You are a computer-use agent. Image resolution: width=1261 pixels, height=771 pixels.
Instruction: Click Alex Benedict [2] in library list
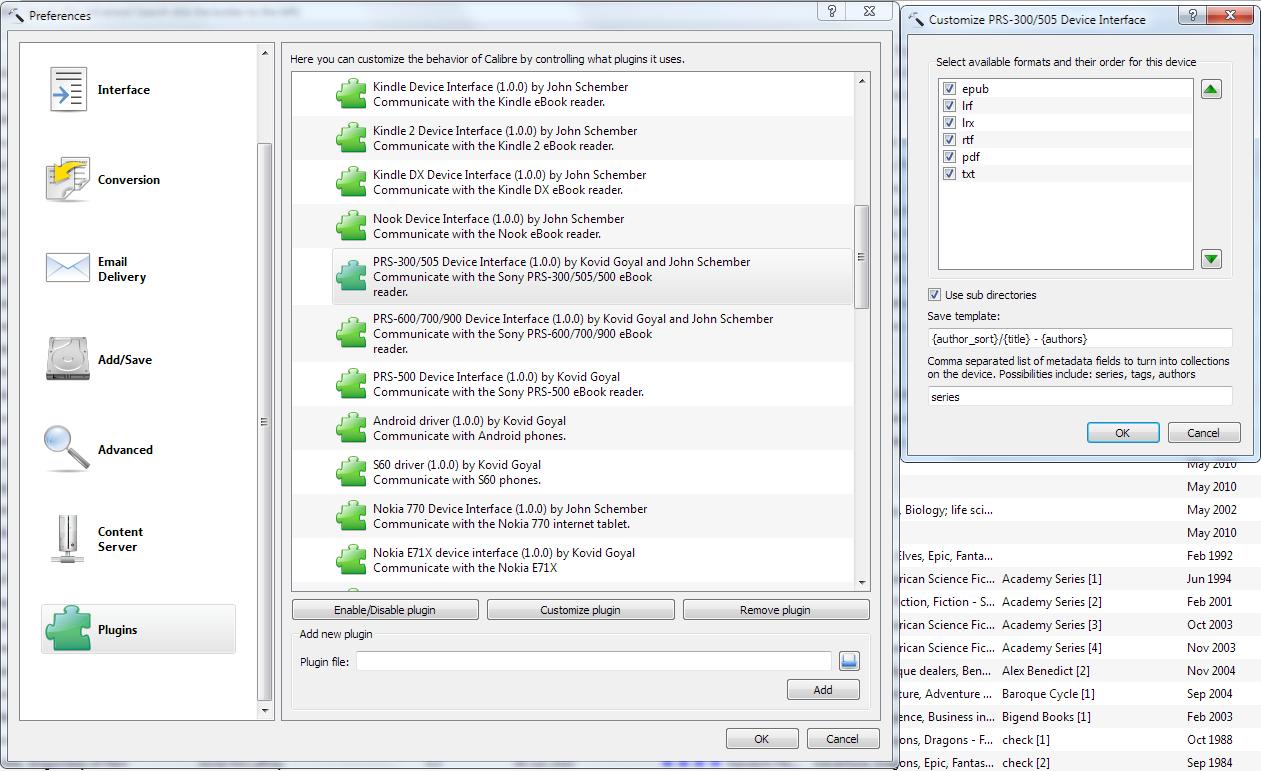coord(1046,671)
